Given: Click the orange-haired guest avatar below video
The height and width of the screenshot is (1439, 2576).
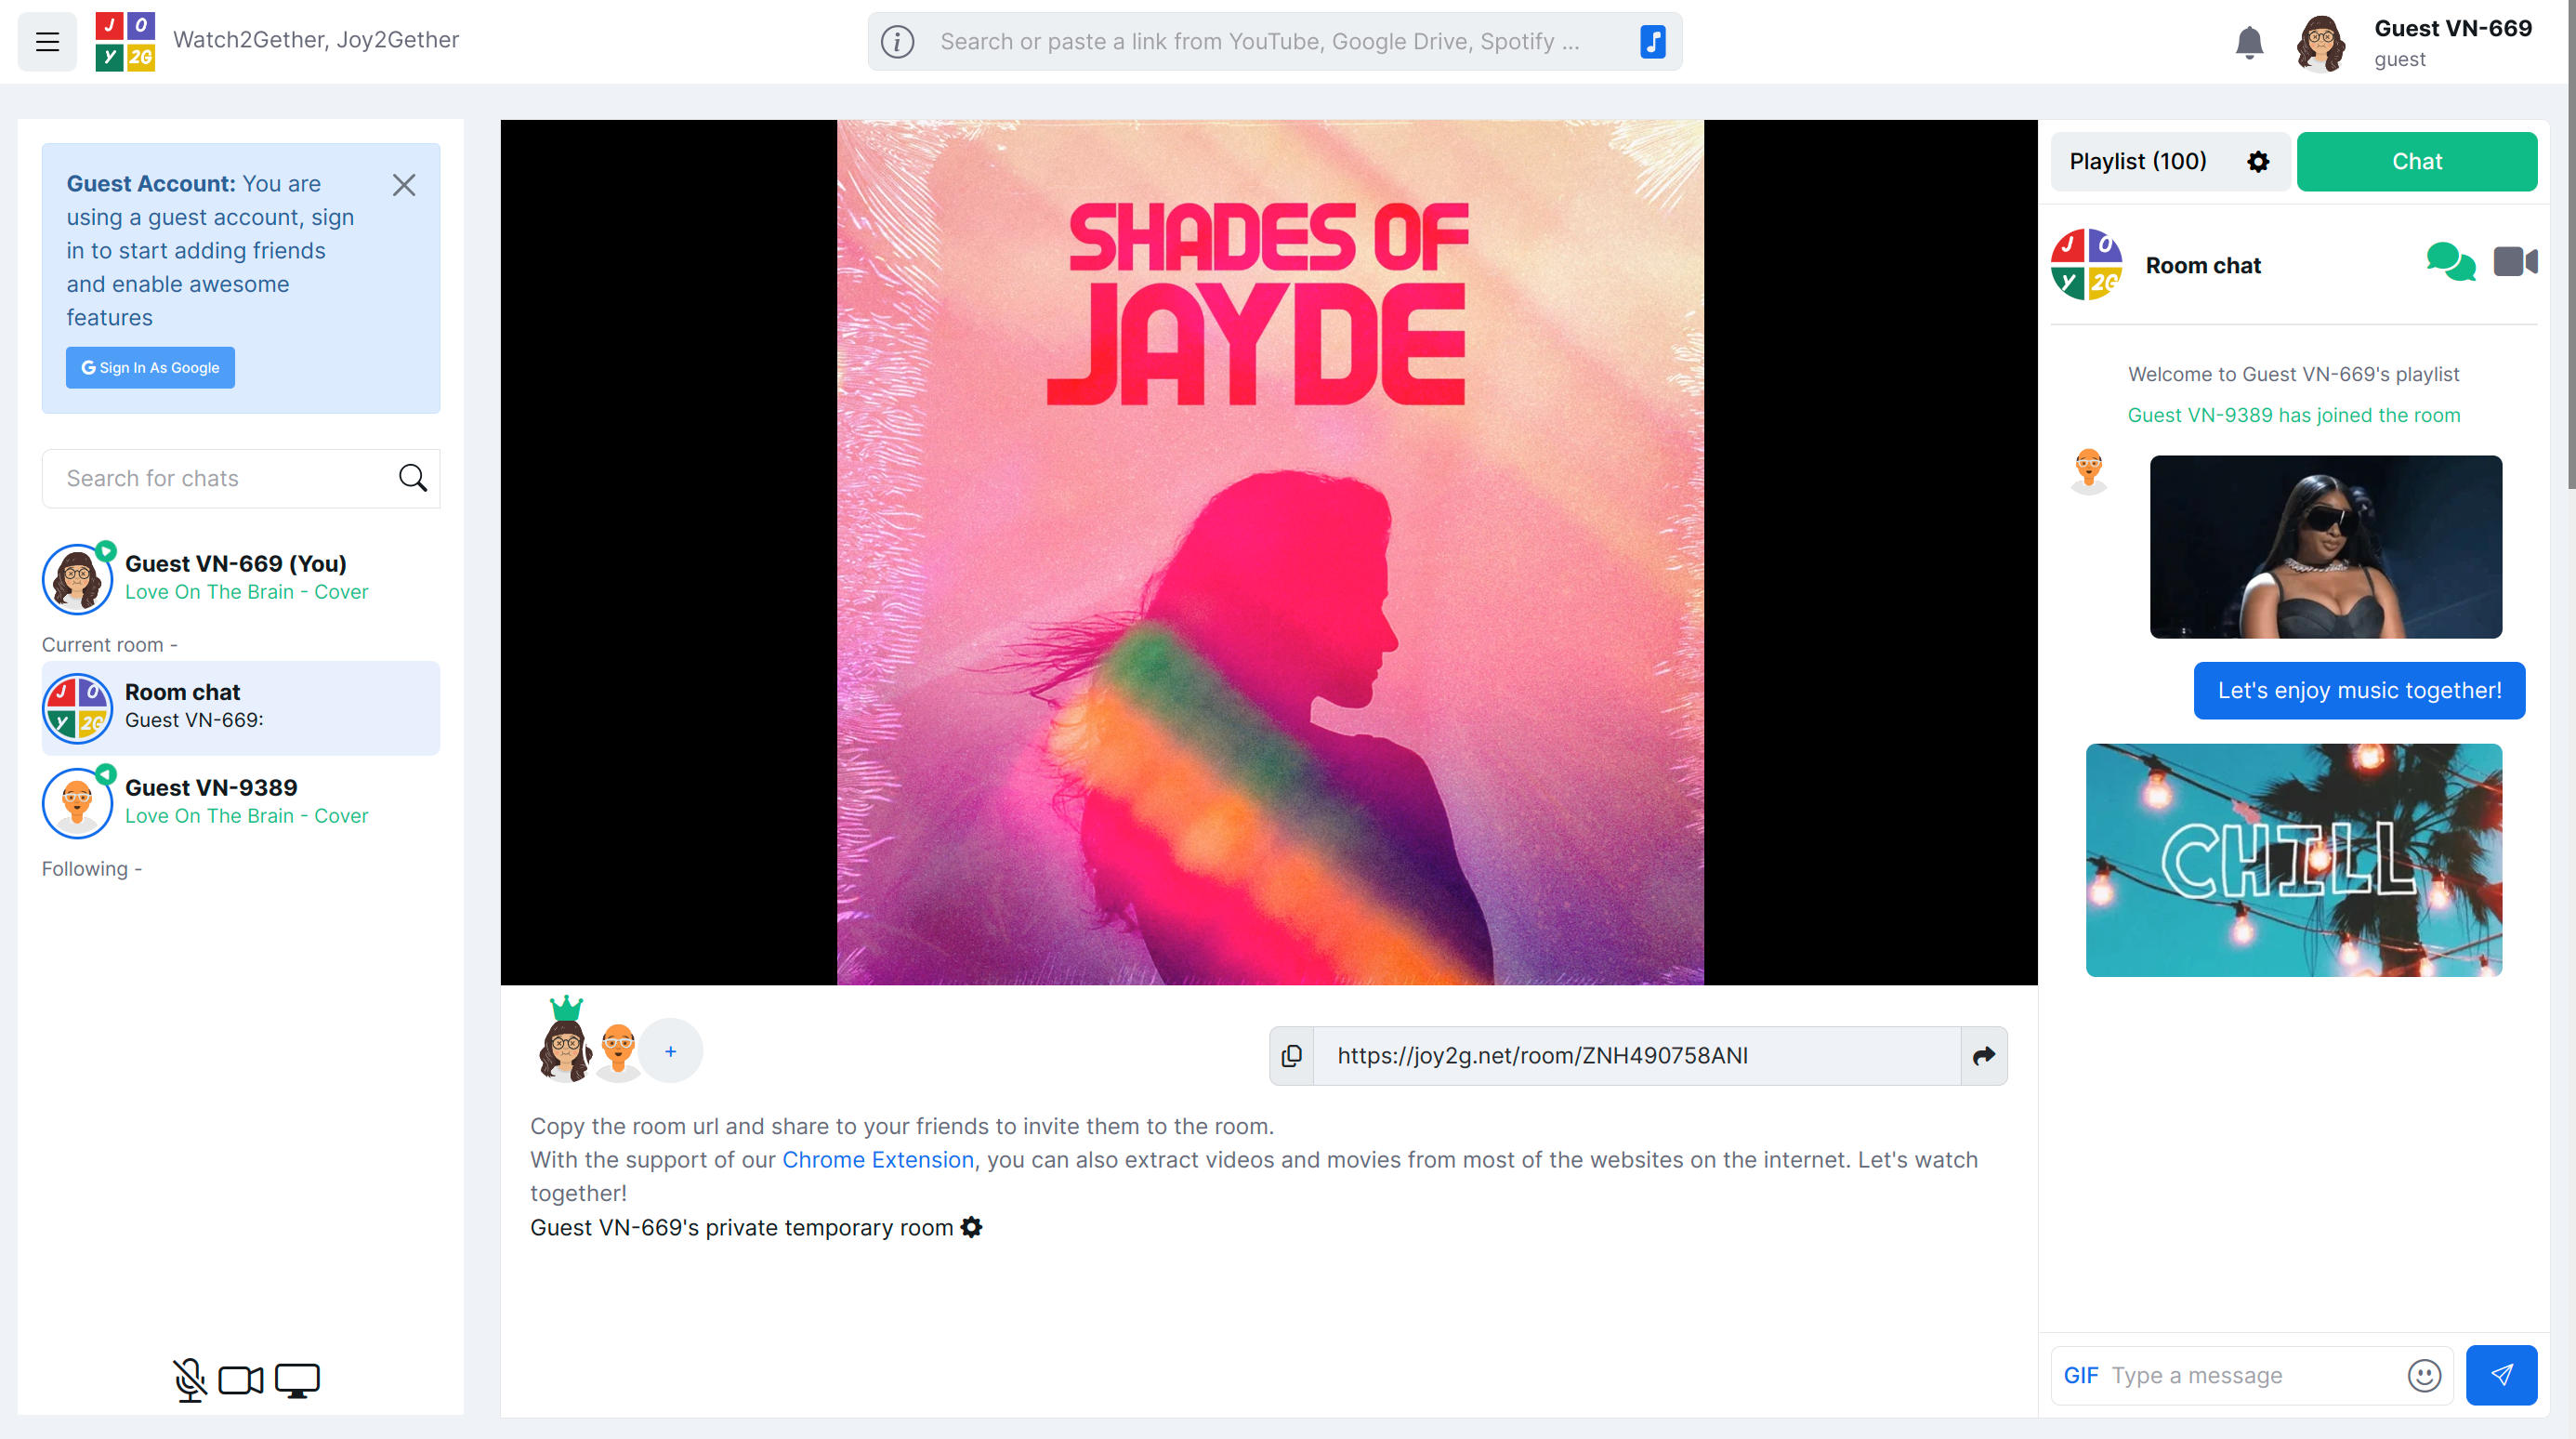Looking at the screenshot, I should (x=618, y=1052).
